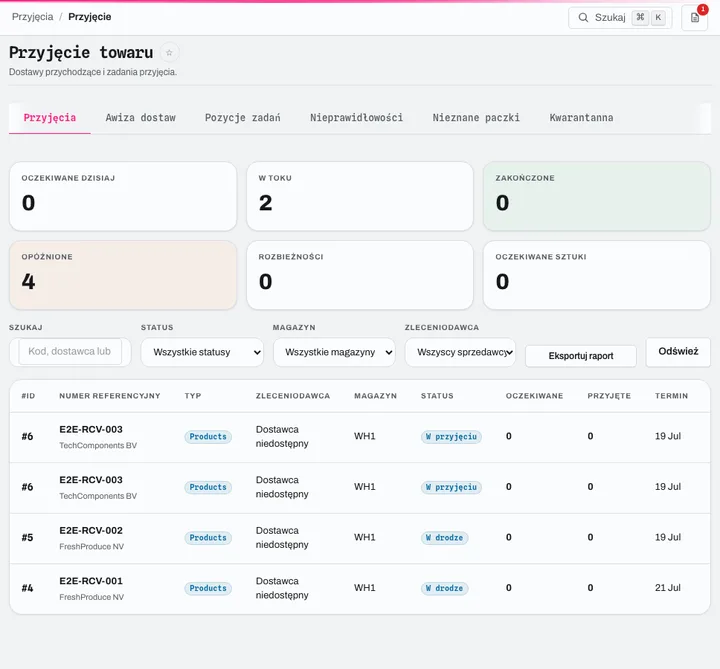Viewport: 720px width, 669px height.
Task: Click WH1 in the E2E-RCV-001 row
Action: (x=365, y=588)
